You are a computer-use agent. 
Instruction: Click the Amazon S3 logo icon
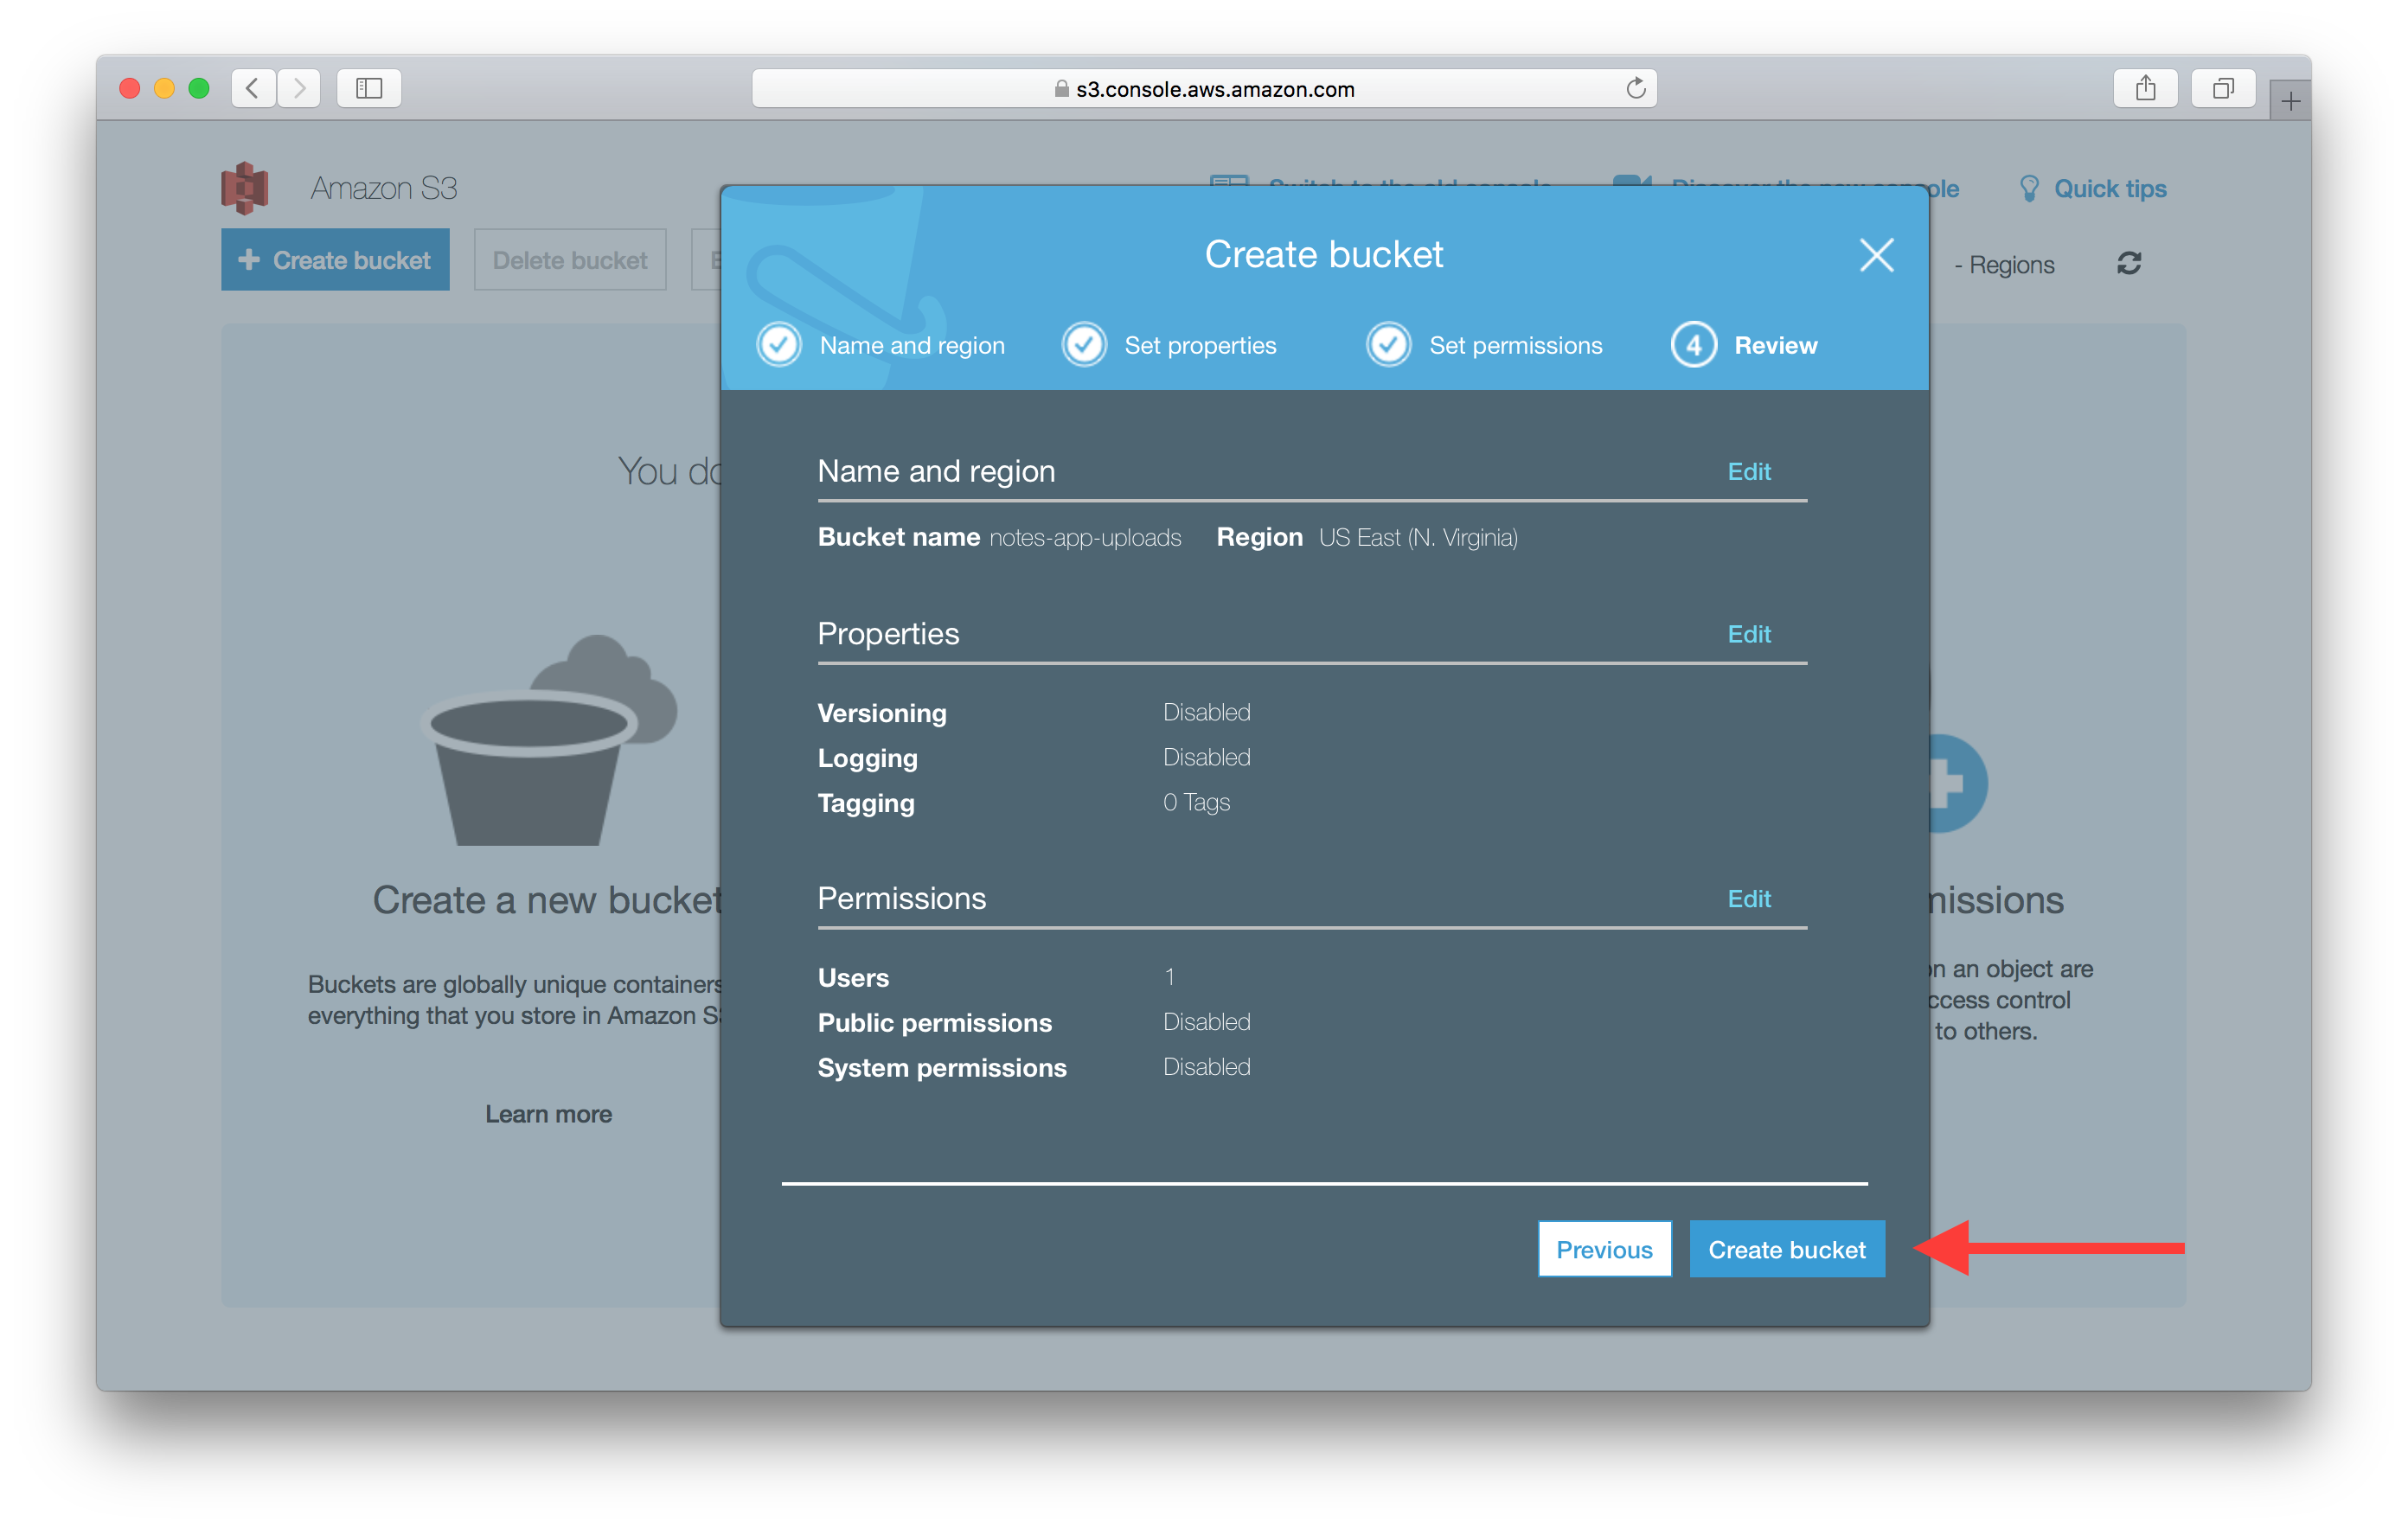tap(245, 188)
